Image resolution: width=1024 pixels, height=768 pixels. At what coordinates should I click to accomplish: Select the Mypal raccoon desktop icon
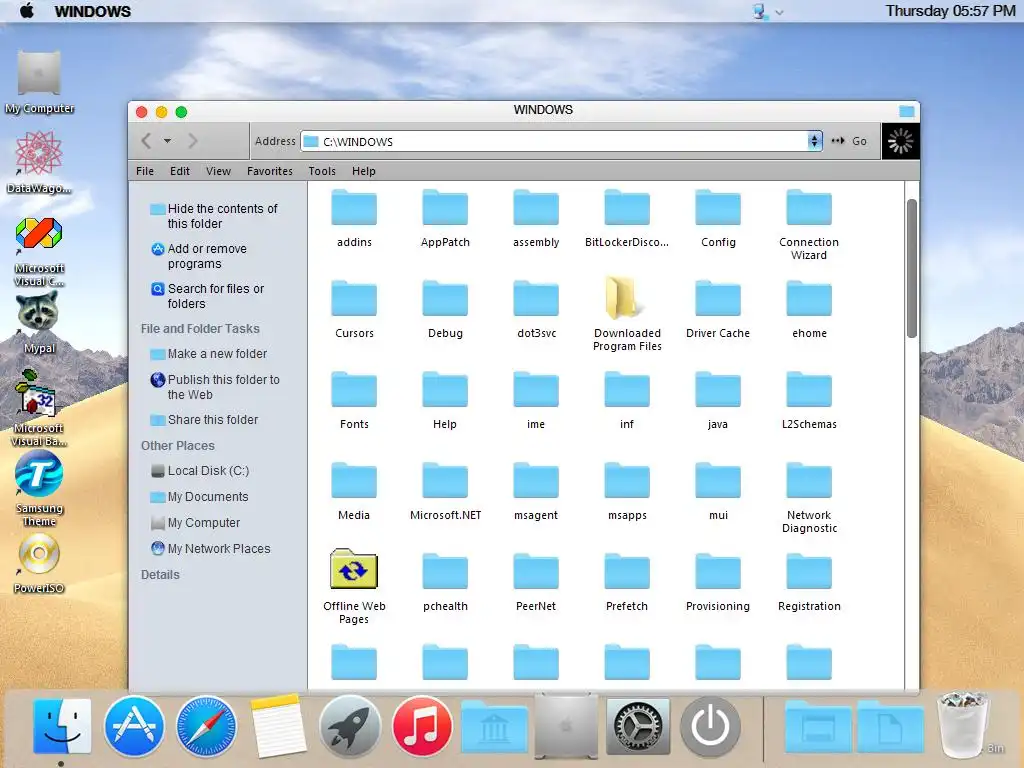pyautogui.click(x=39, y=323)
